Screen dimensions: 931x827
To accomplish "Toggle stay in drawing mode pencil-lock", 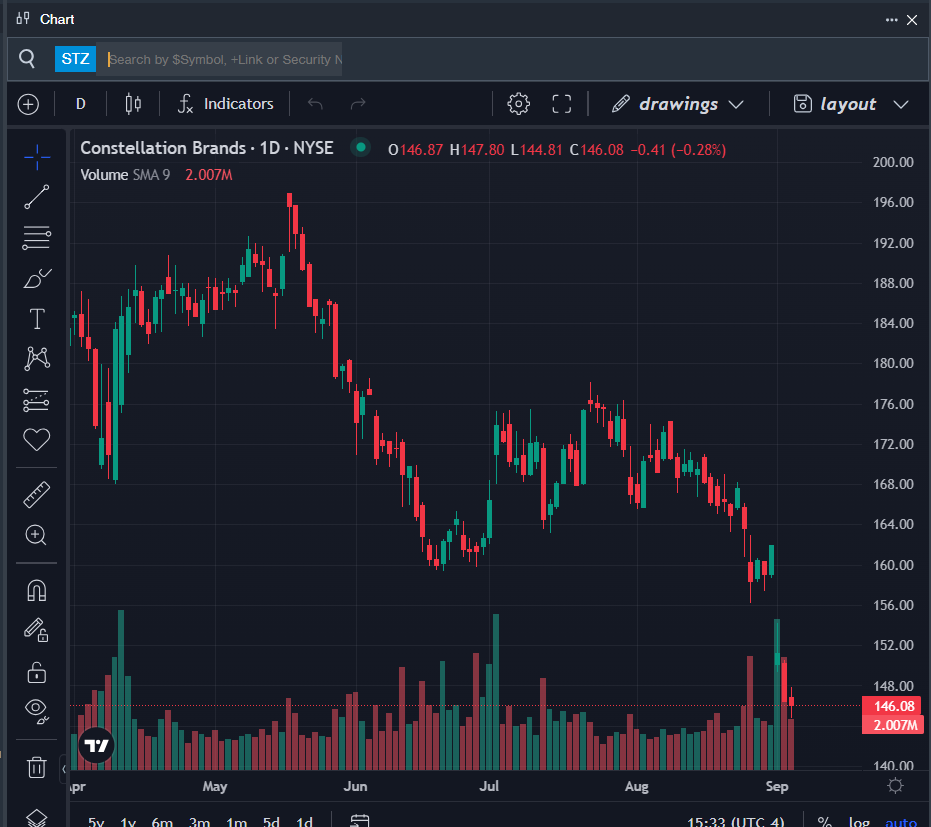I will point(37,630).
